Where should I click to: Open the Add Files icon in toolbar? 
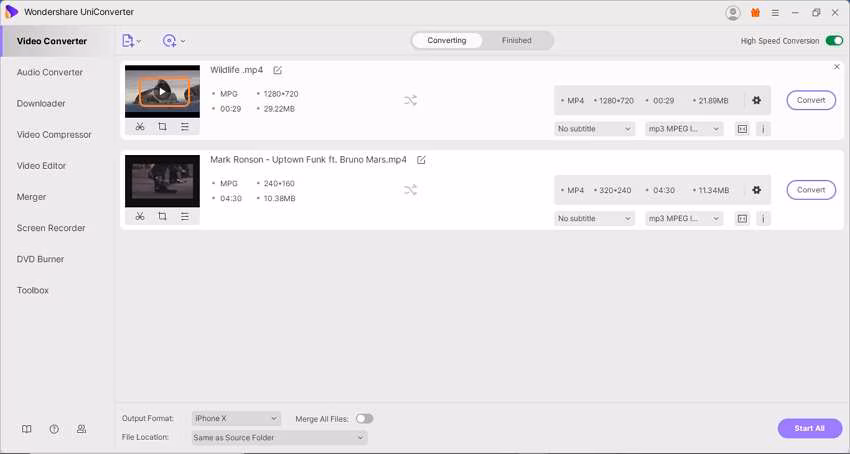point(128,41)
